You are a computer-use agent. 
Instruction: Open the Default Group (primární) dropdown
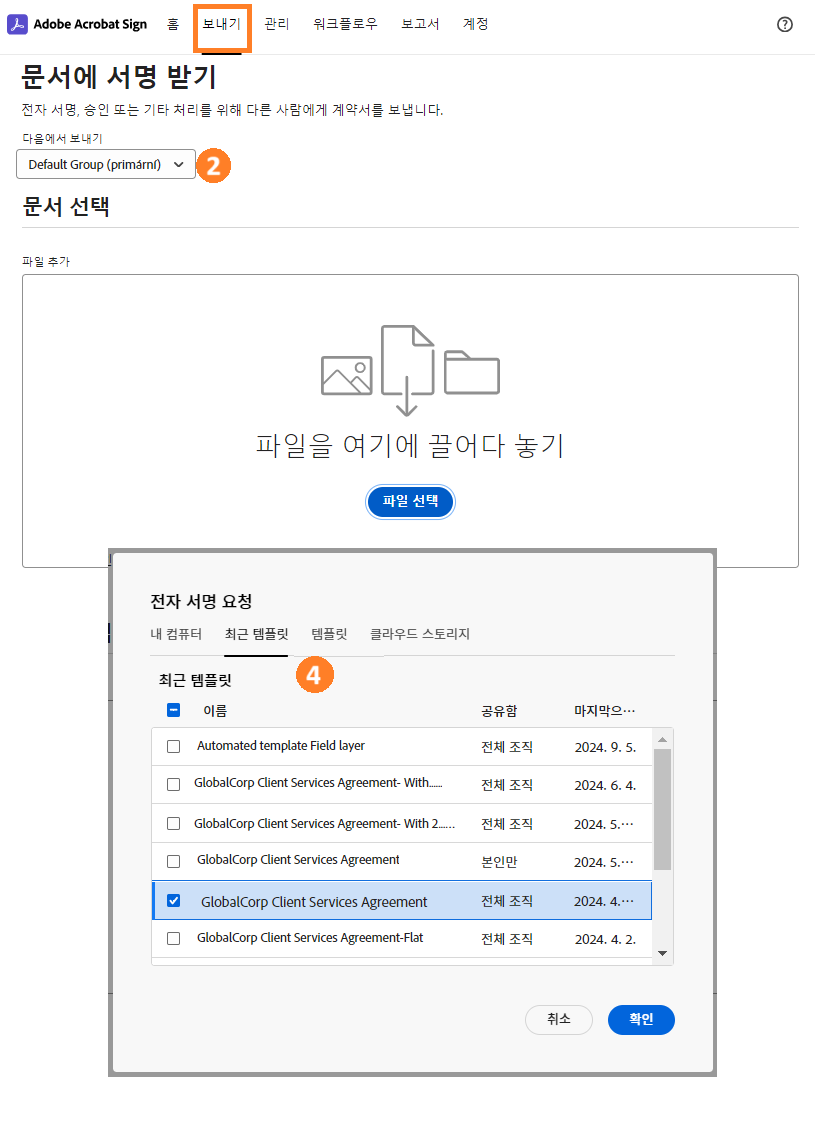(x=105, y=164)
